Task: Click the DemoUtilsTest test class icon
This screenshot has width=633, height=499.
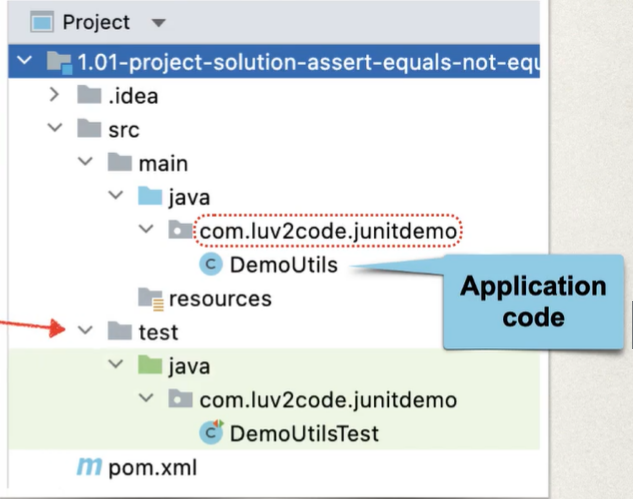Action: click(x=211, y=433)
